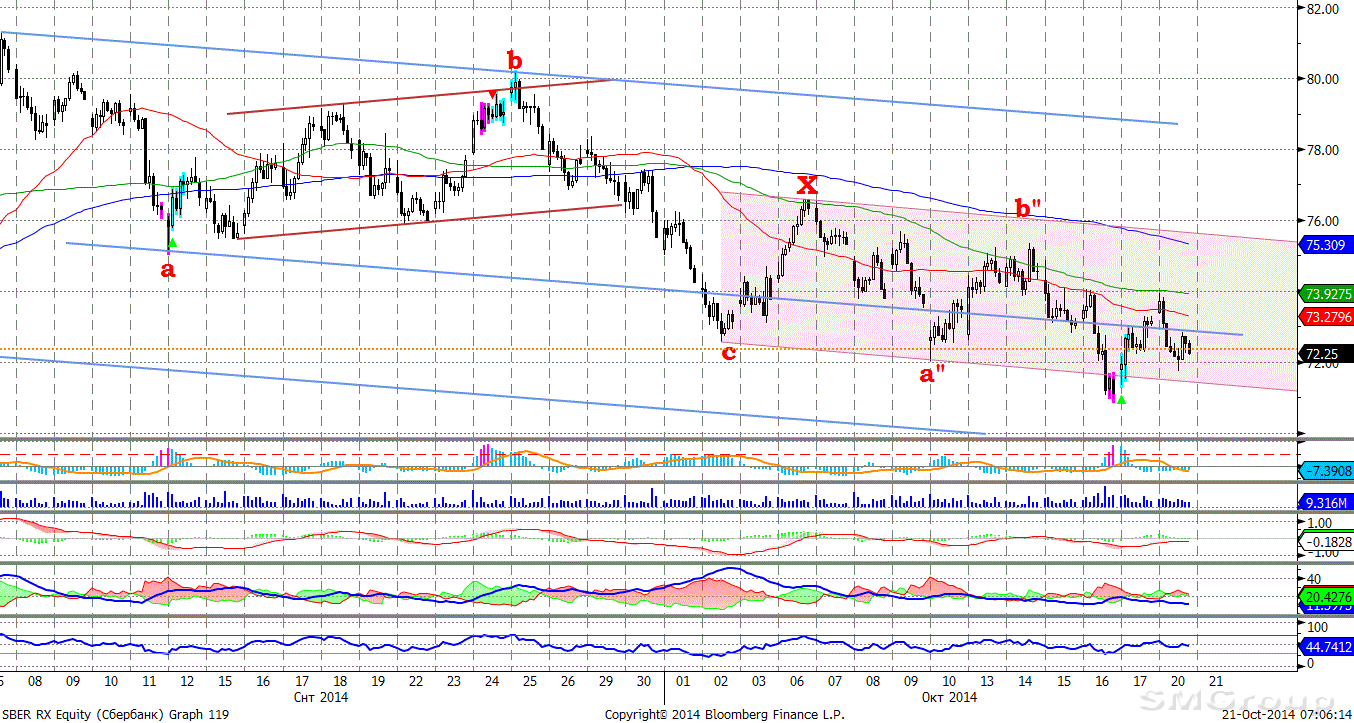
Task: Select the red X wave label
Action: point(806,185)
